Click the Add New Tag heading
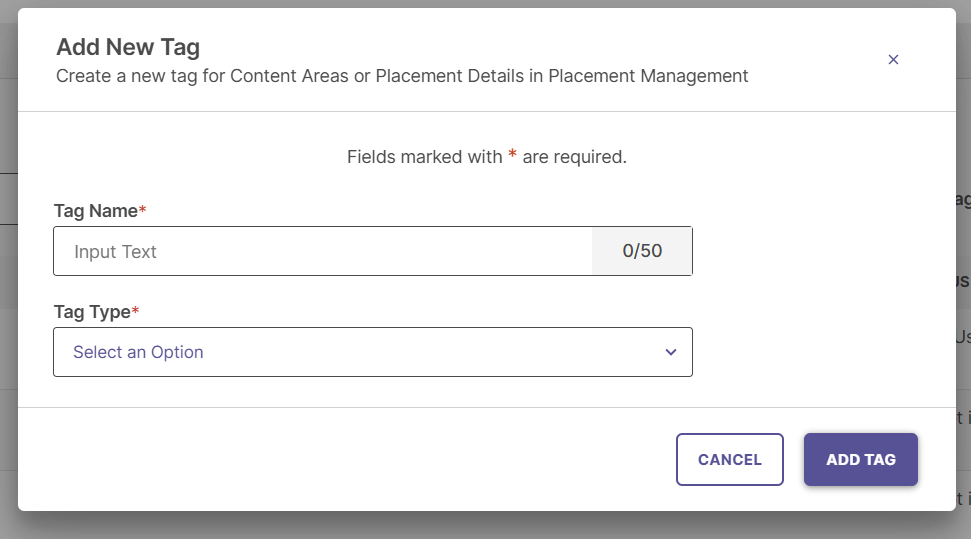Image resolution: width=971 pixels, height=539 pixels. (x=128, y=47)
